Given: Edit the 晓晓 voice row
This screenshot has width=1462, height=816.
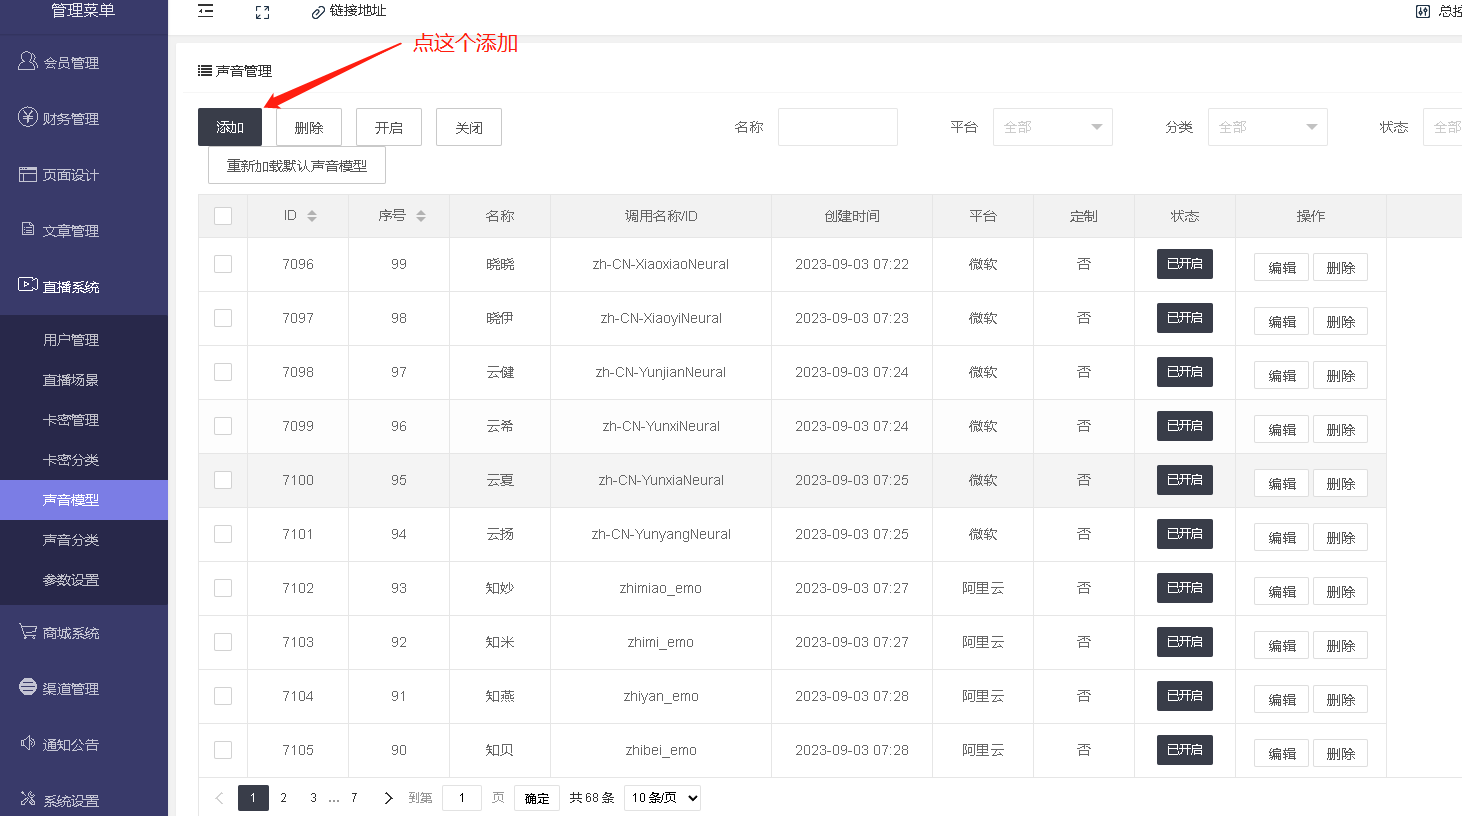Looking at the screenshot, I should coord(1281,267).
